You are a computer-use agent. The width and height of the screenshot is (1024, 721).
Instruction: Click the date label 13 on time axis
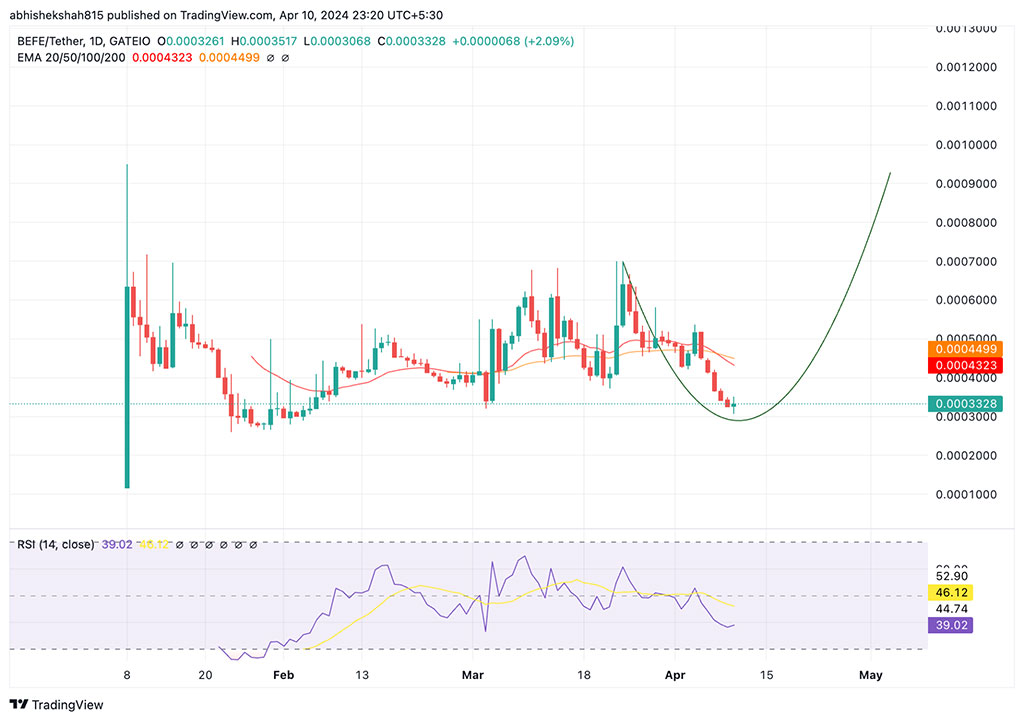coord(362,675)
